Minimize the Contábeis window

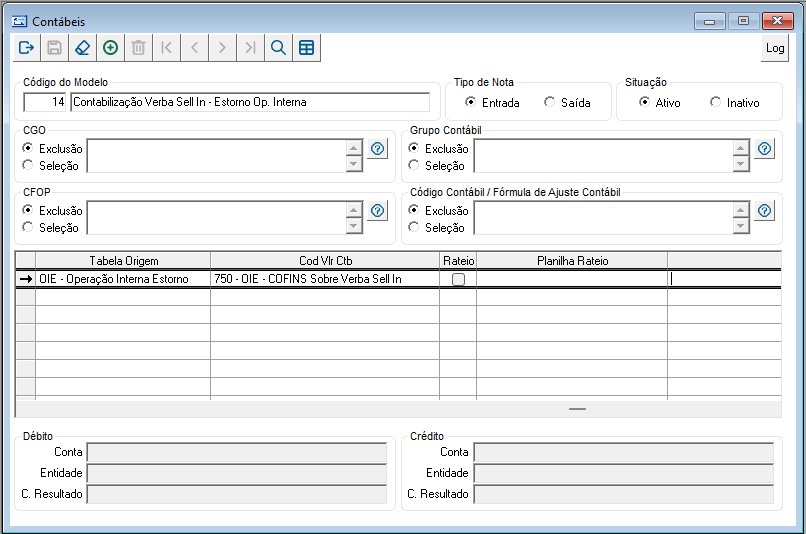pos(709,21)
